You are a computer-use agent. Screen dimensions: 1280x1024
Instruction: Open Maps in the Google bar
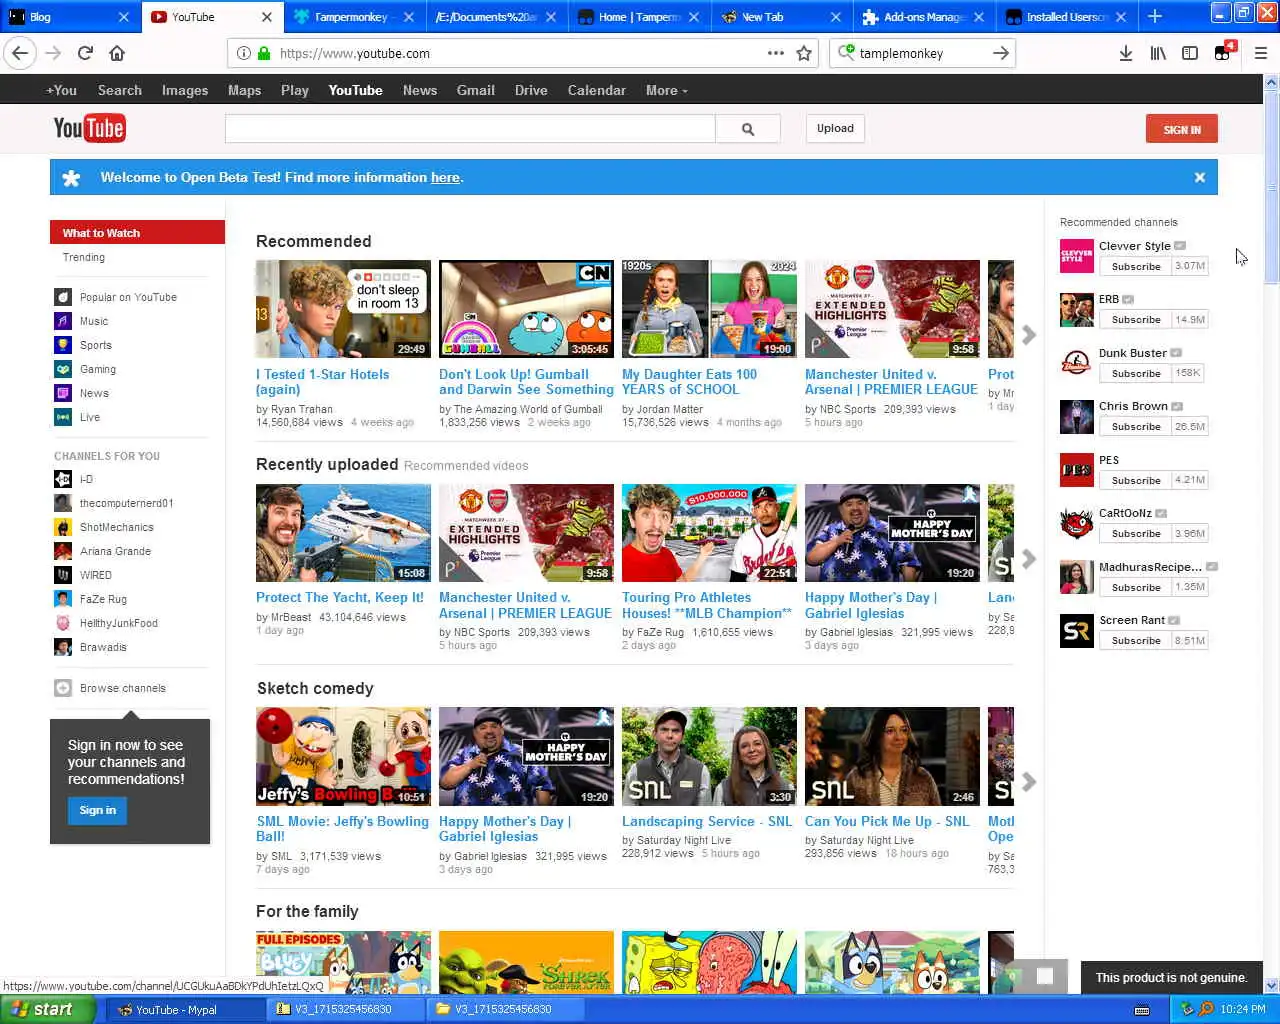click(x=244, y=90)
